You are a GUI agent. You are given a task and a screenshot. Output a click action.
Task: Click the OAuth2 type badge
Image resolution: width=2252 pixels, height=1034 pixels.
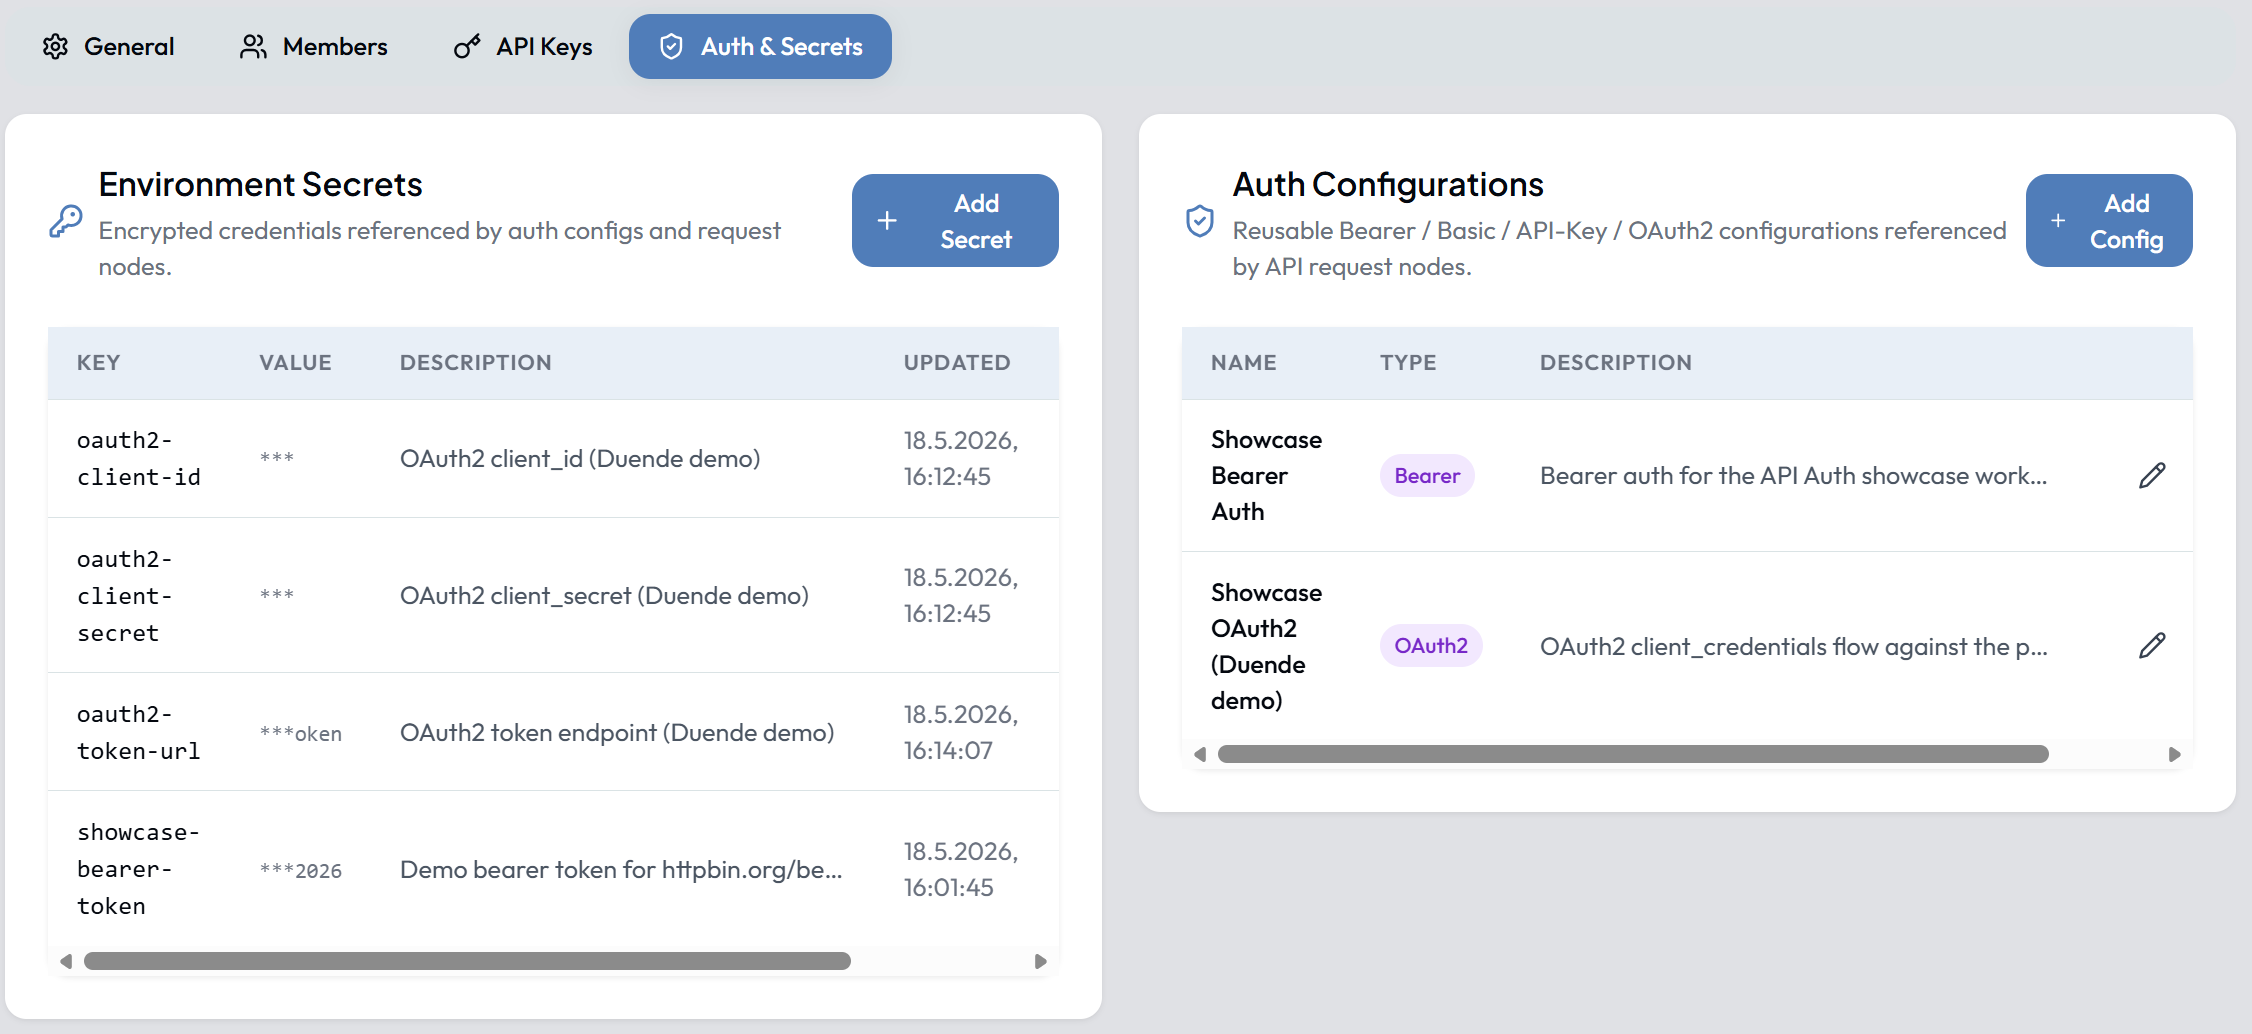point(1431,646)
